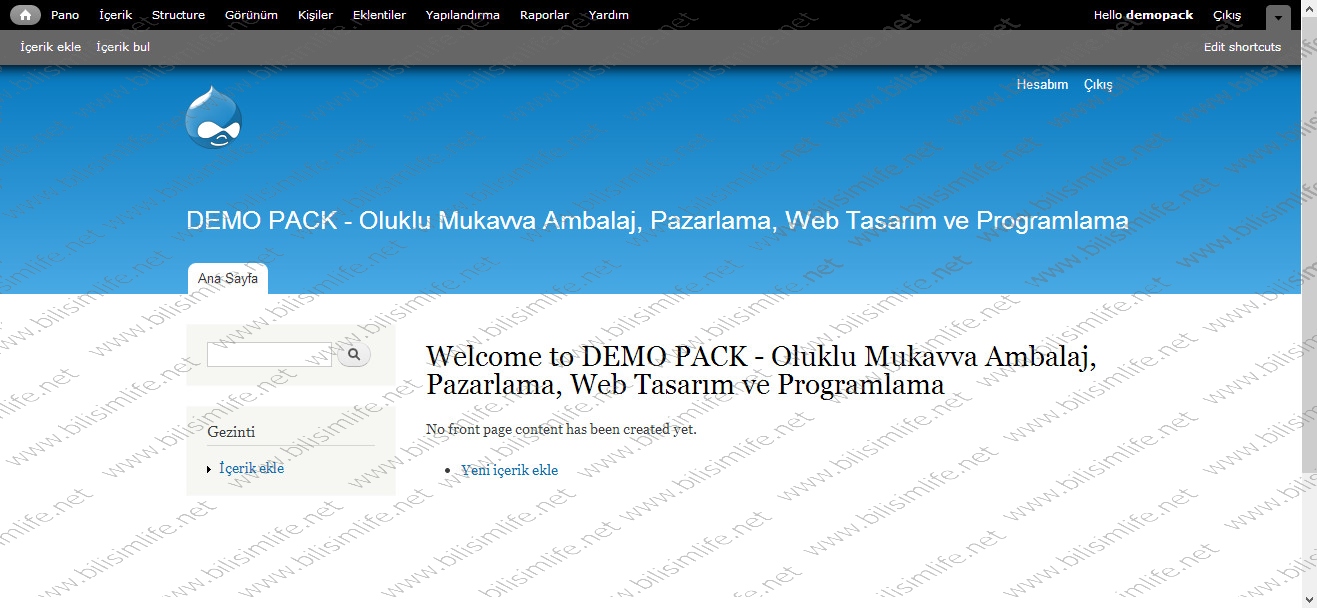Click the DEMO PACK site name title
1317x608 pixels.
point(657,221)
